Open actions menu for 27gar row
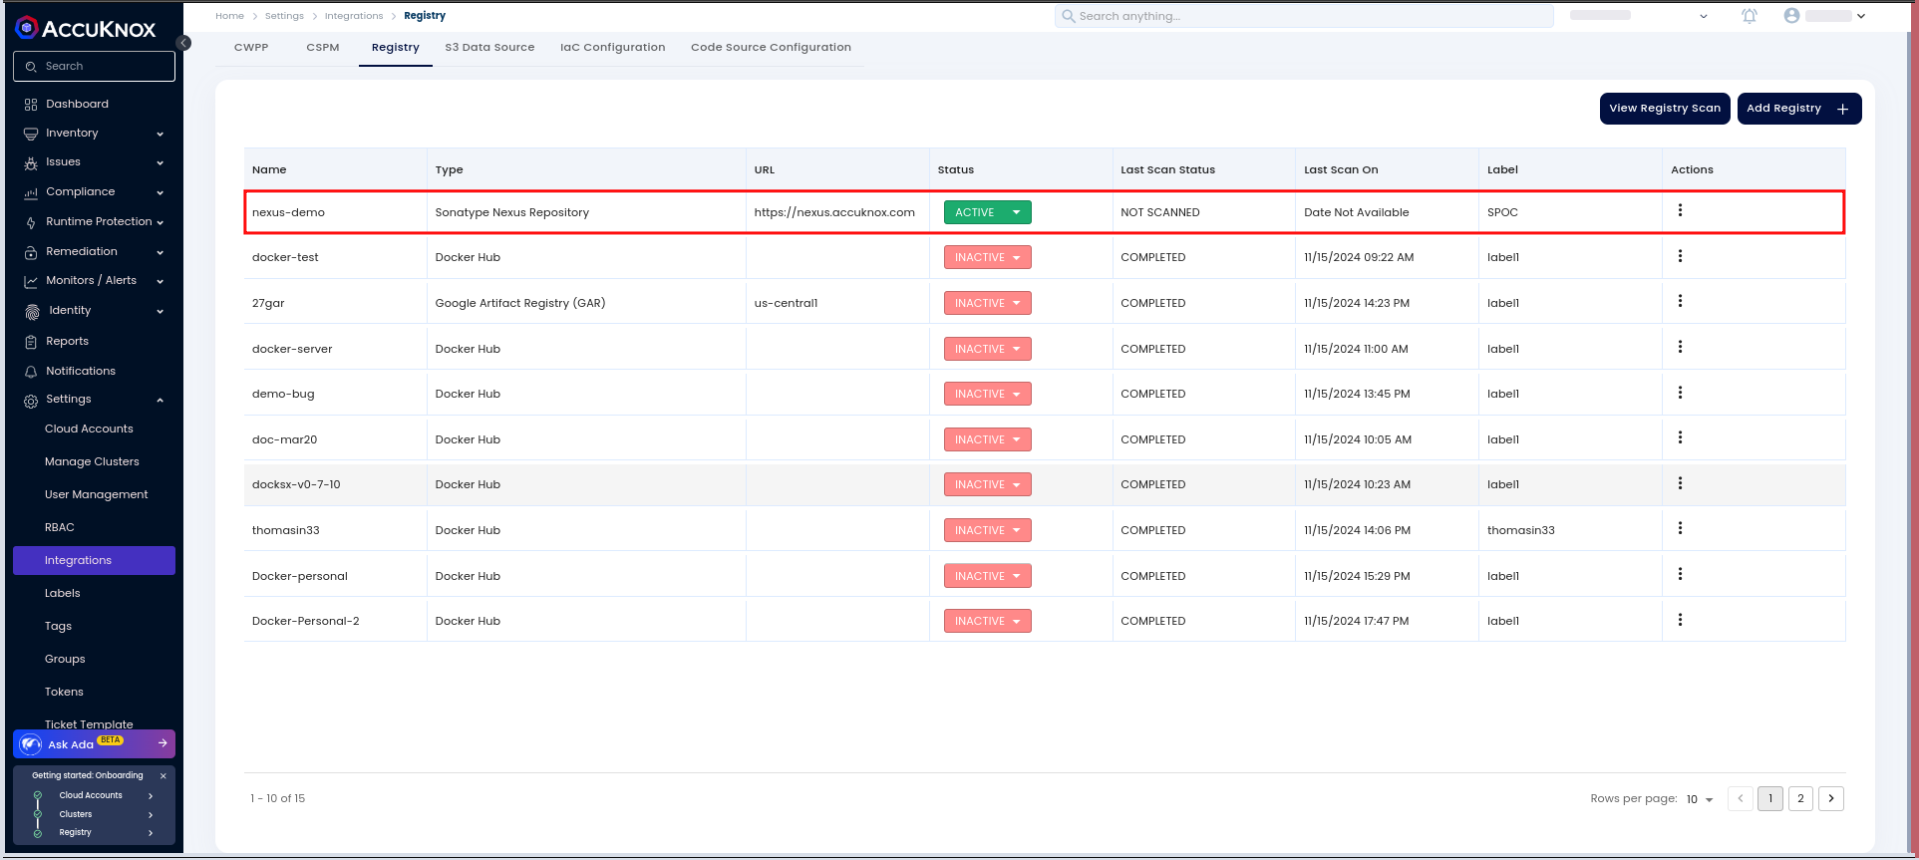 click(1680, 301)
